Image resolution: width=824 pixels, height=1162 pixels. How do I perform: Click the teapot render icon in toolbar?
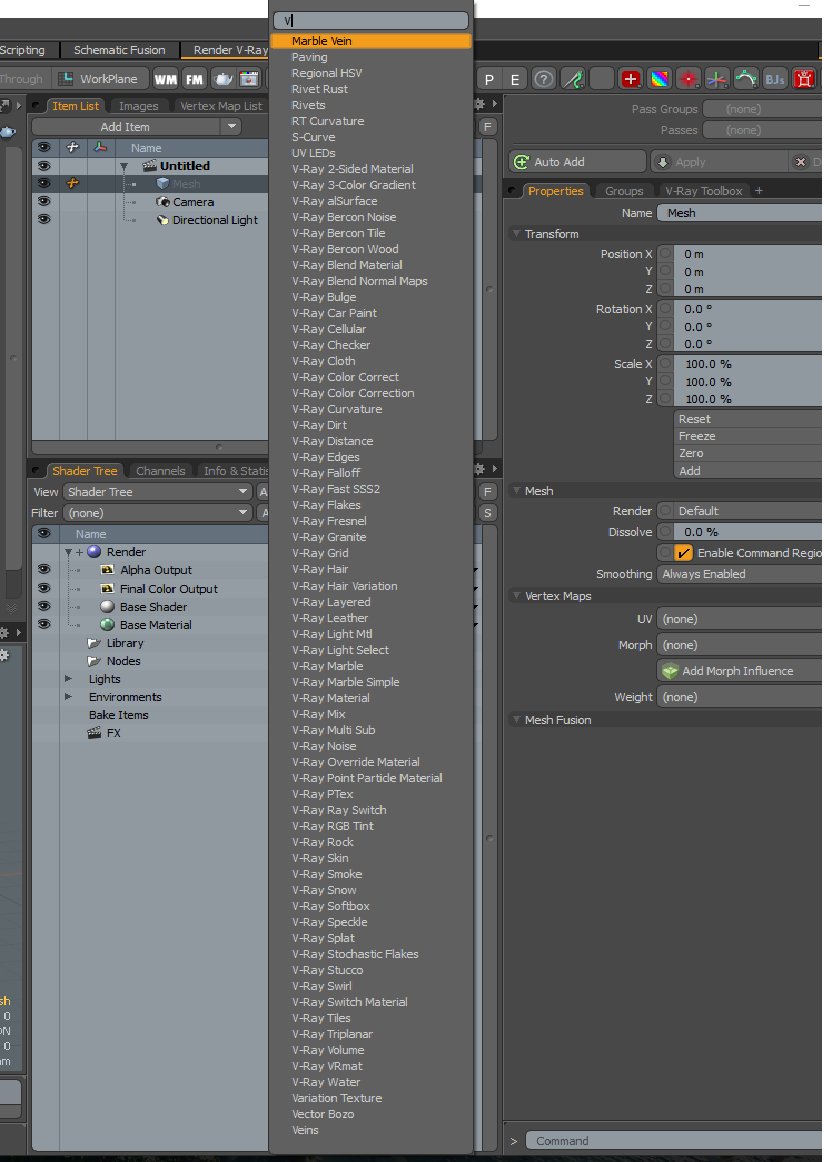223,79
